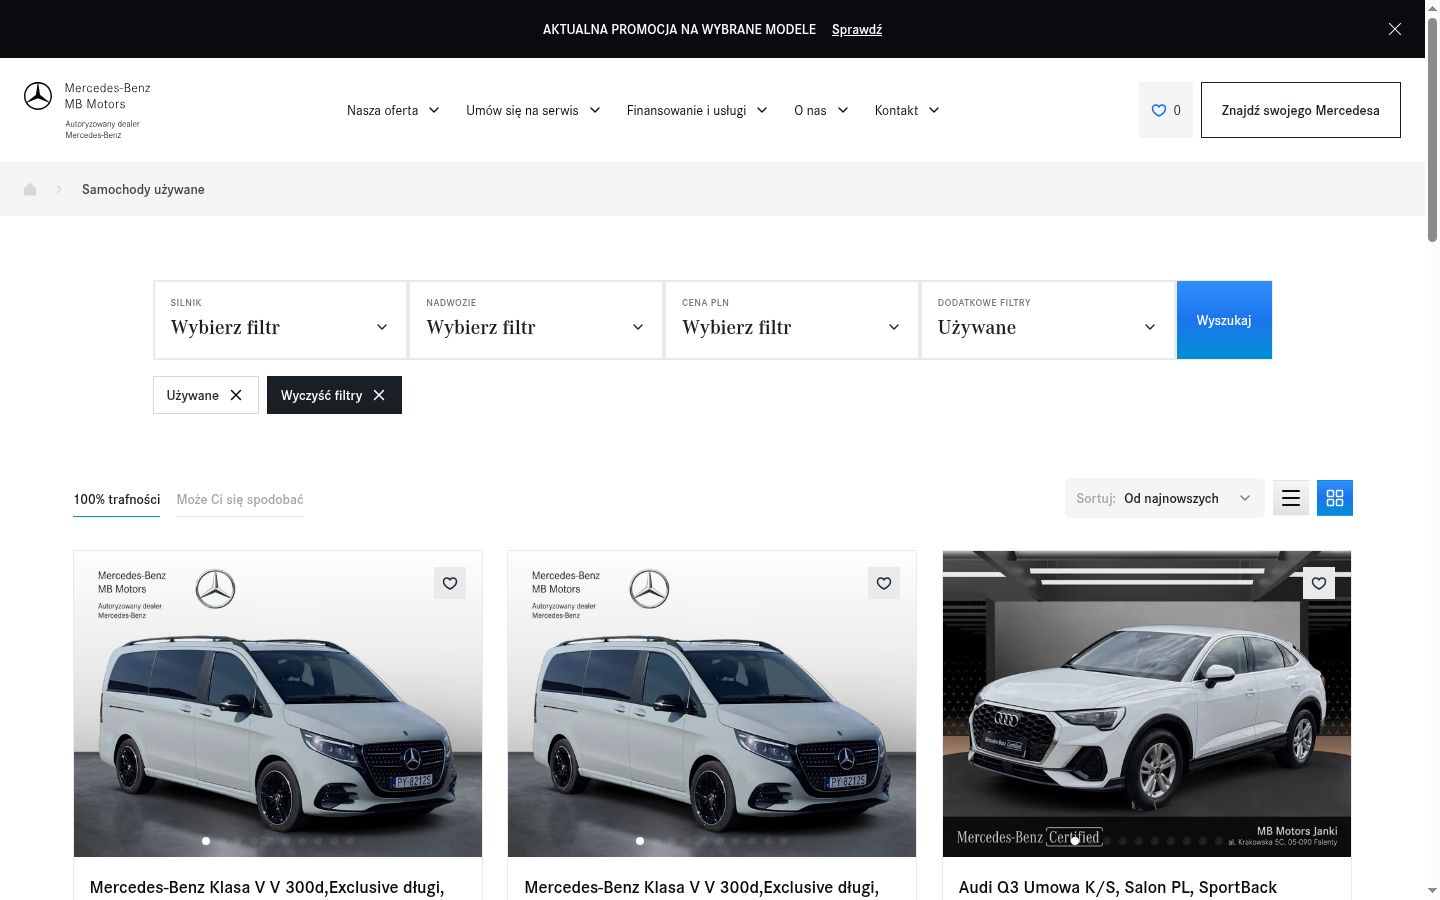Open favorites heart counter in the header
Image resolution: width=1440 pixels, height=900 pixels.
coord(1166,110)
